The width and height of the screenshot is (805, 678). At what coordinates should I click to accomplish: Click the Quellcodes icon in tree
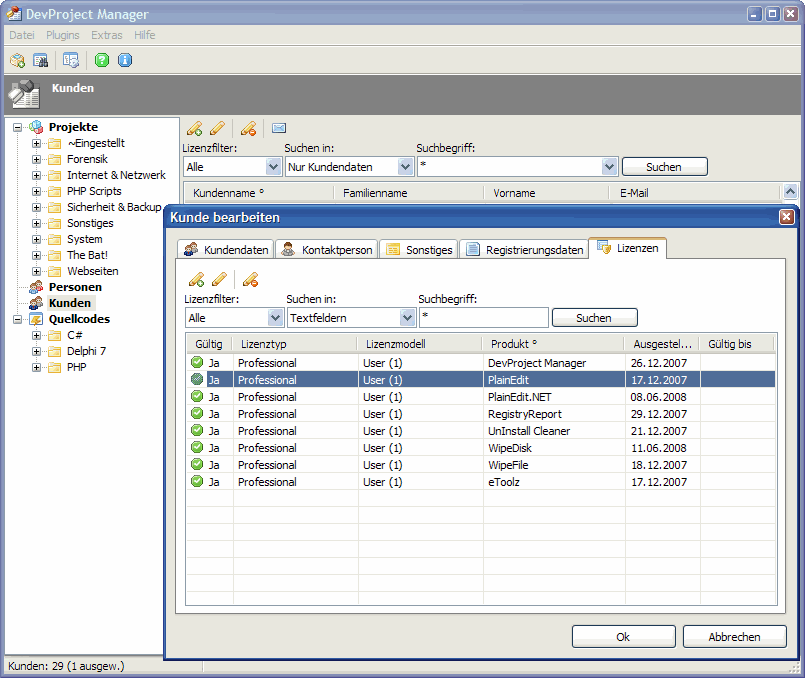pos(36,319)
